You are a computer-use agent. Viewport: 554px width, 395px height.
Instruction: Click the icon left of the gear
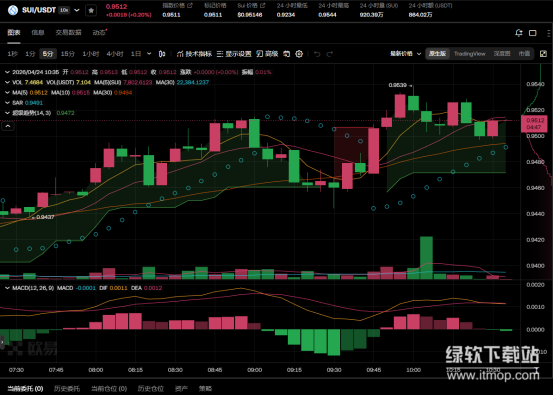(x=287, y=54)
